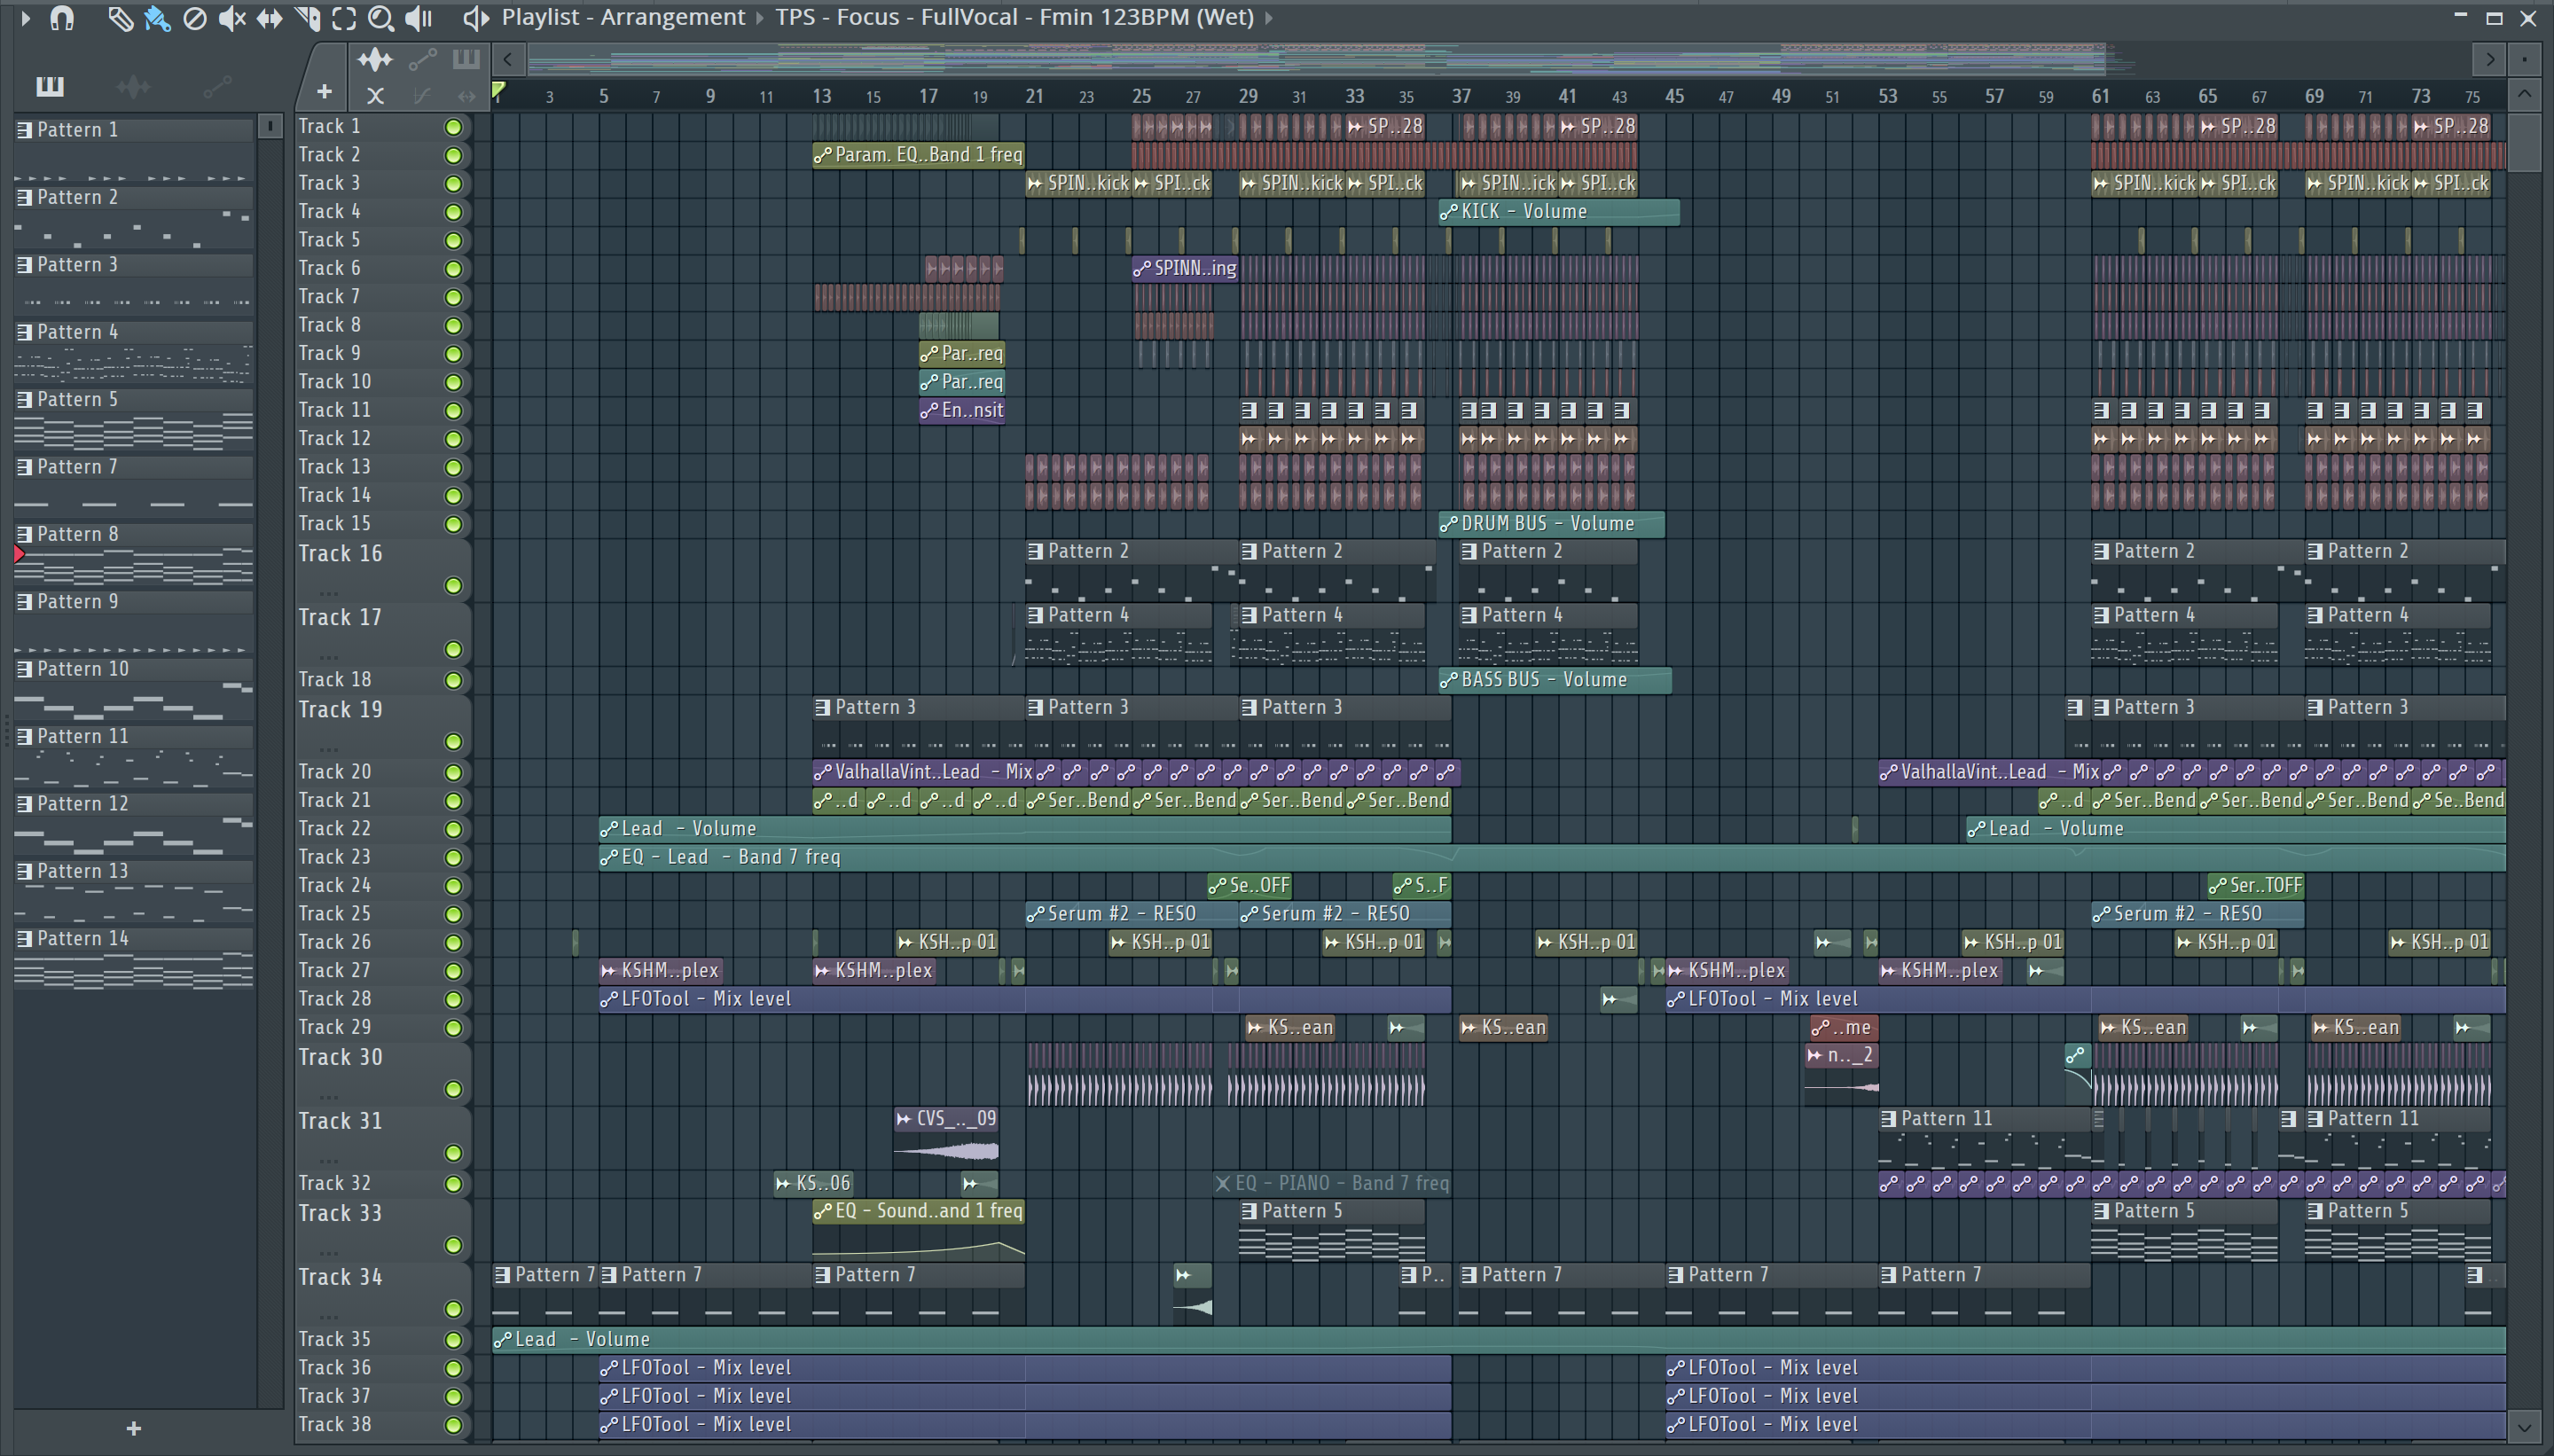Click the vertical scrollbar down arrow
The width and height of the screenshot is (2554, 1456).
point(2524,1428)
